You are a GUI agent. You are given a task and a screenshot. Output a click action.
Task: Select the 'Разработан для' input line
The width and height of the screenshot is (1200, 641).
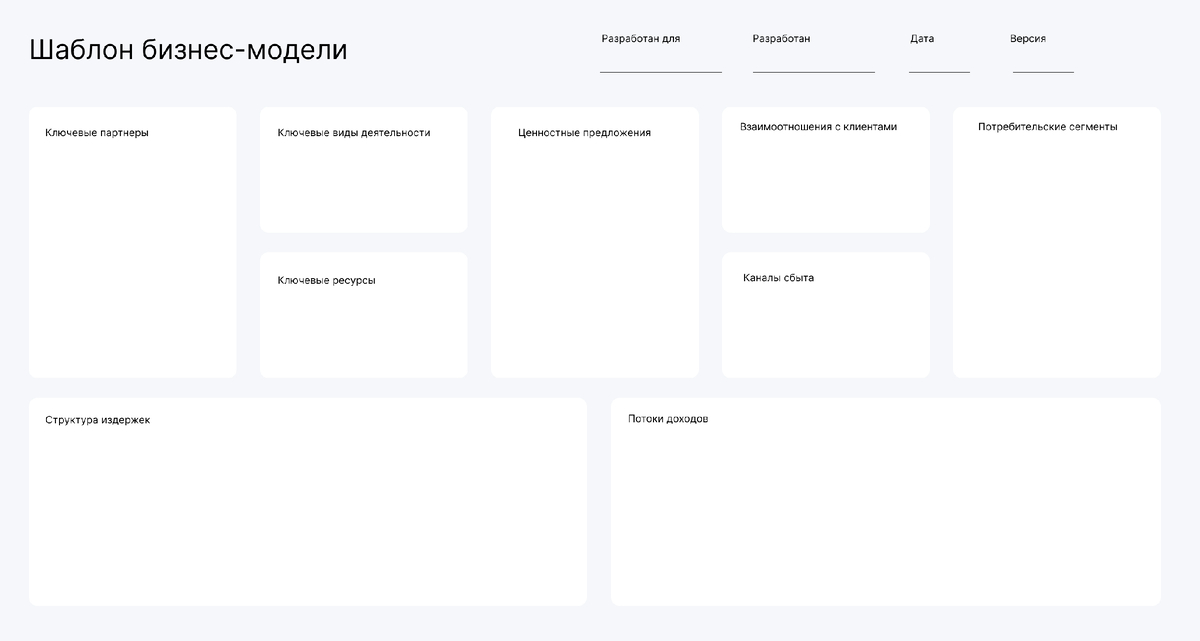point(661,72)
